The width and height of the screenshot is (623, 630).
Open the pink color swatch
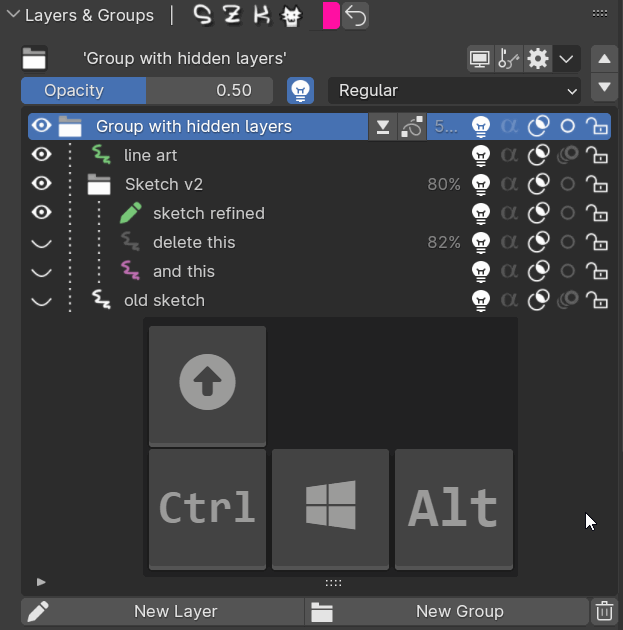(331, 15)
